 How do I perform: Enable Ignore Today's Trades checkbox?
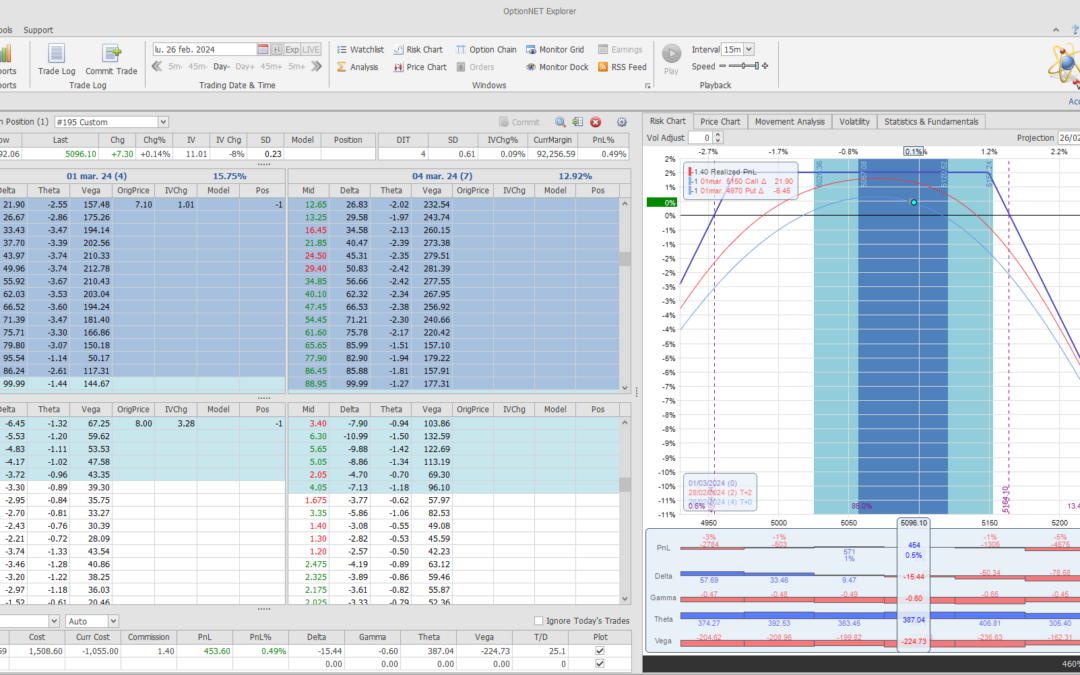point(540,621)
